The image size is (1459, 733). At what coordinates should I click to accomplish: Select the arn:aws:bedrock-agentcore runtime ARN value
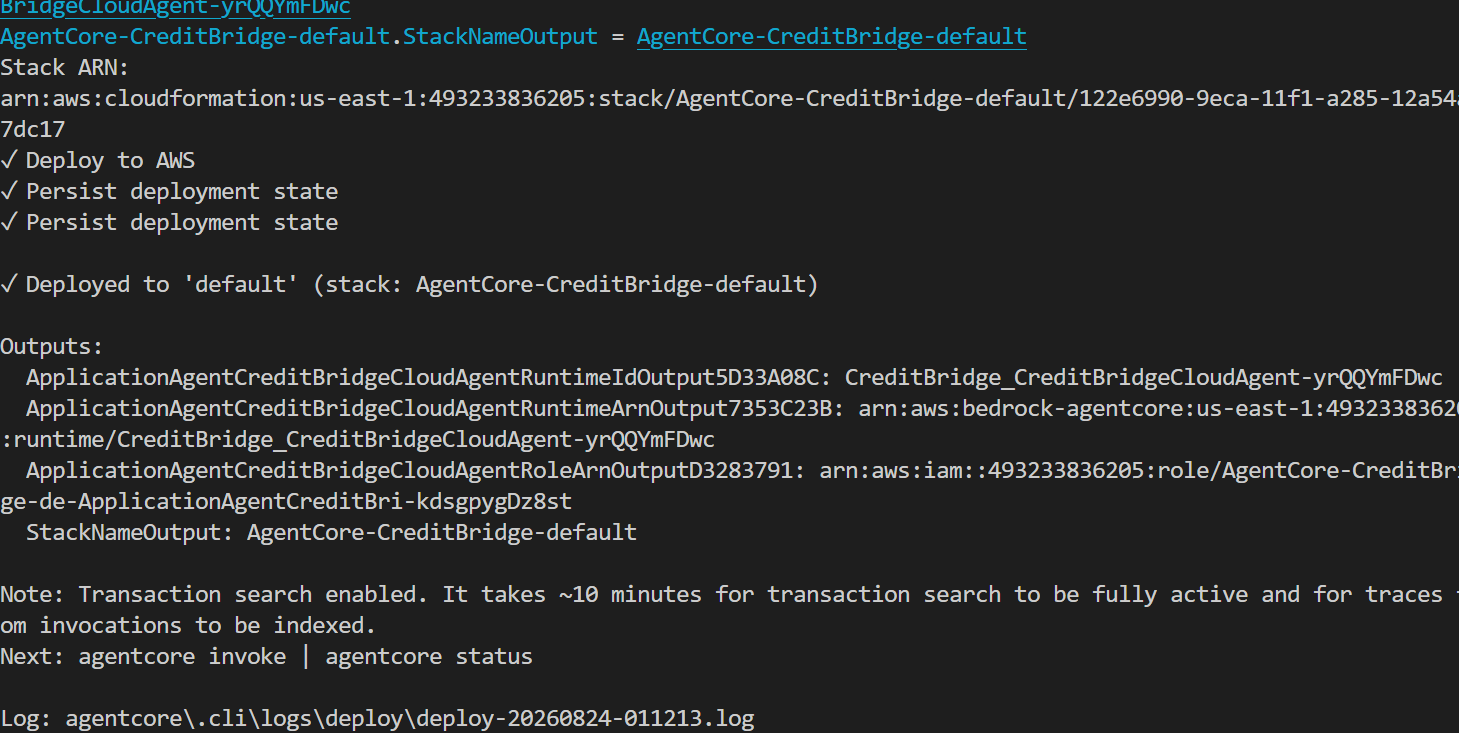tap(1159, 409)
